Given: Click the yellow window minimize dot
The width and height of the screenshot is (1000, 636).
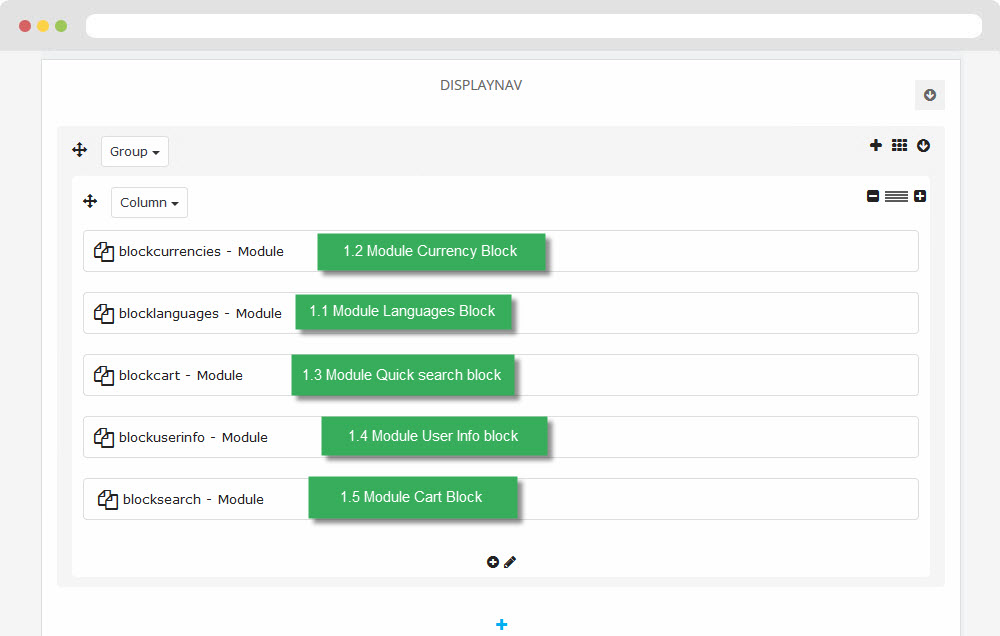Looking at the screenshot, I should point(43,26).
